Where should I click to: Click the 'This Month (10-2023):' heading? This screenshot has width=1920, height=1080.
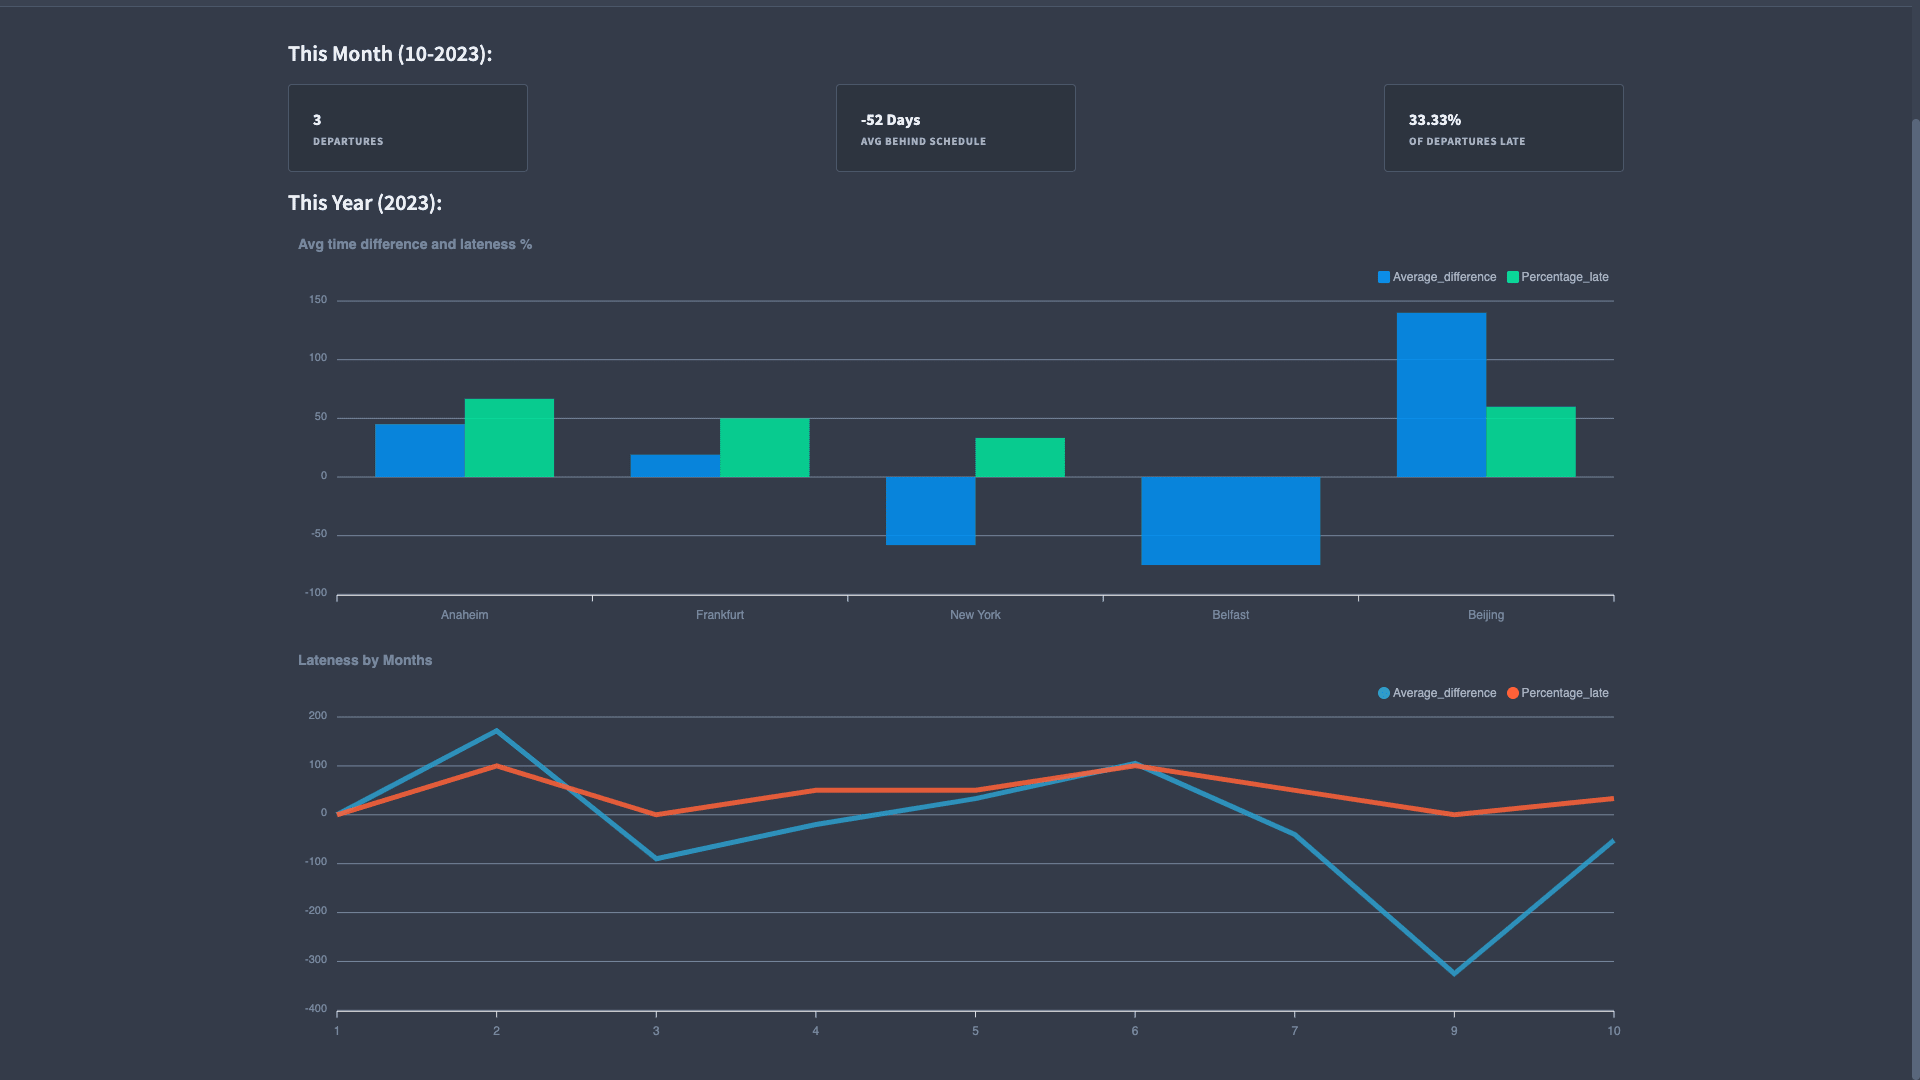390,54
